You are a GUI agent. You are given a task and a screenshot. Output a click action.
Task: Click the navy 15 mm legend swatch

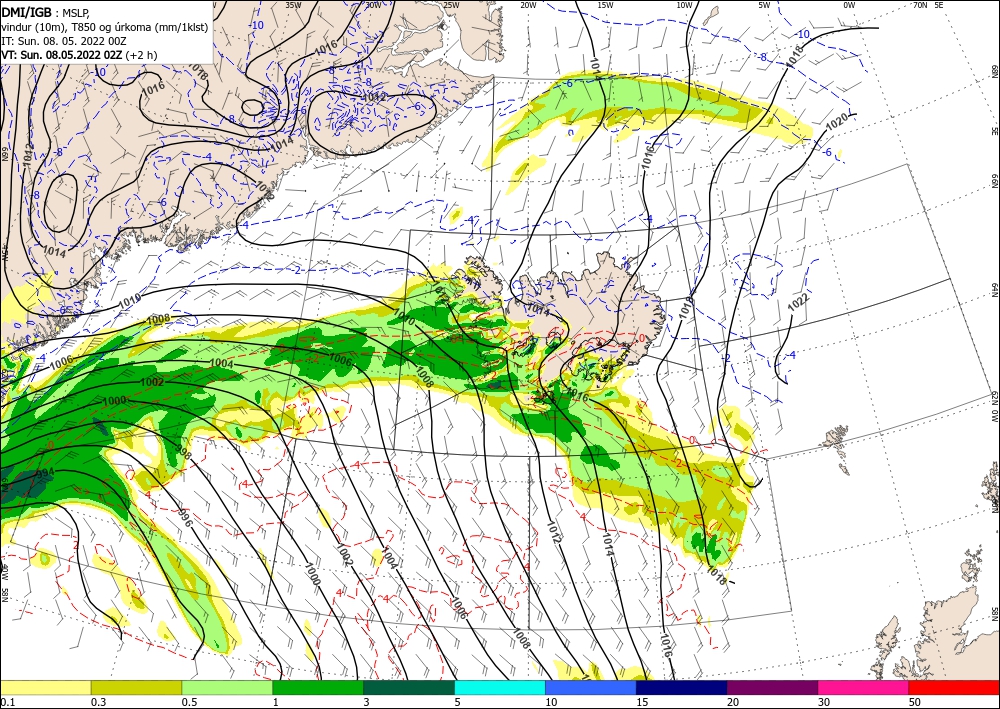point(682,687)
